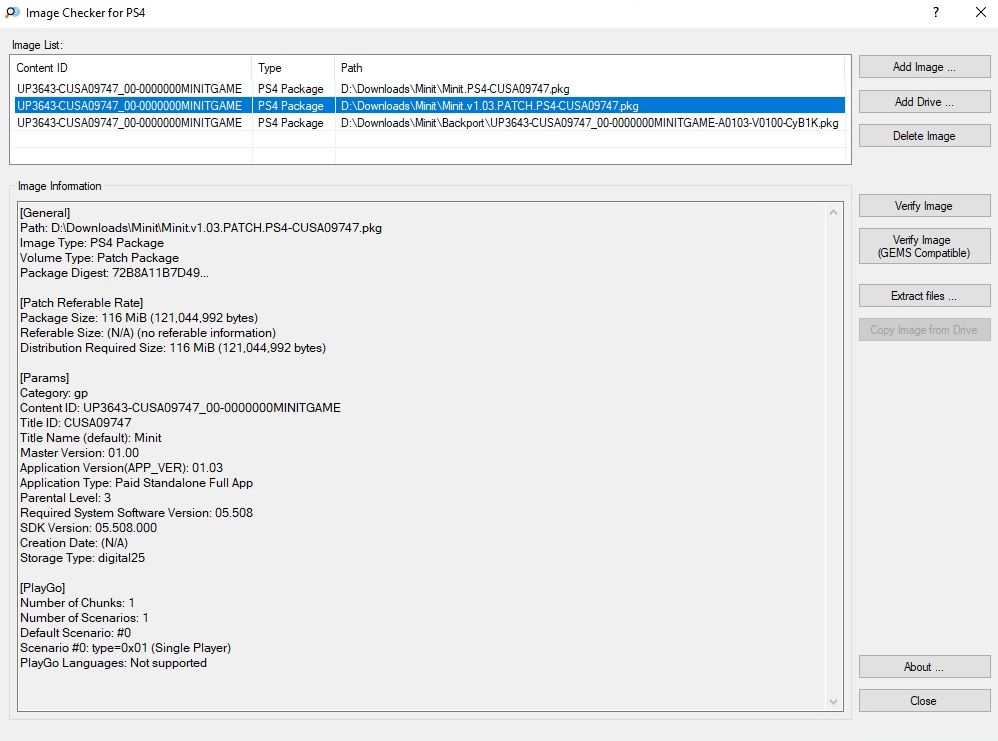Image resolution: width=998 pixels, height=741 pixels.
Task: Close the Image Checker dialog
Action: tap(924, 700)
